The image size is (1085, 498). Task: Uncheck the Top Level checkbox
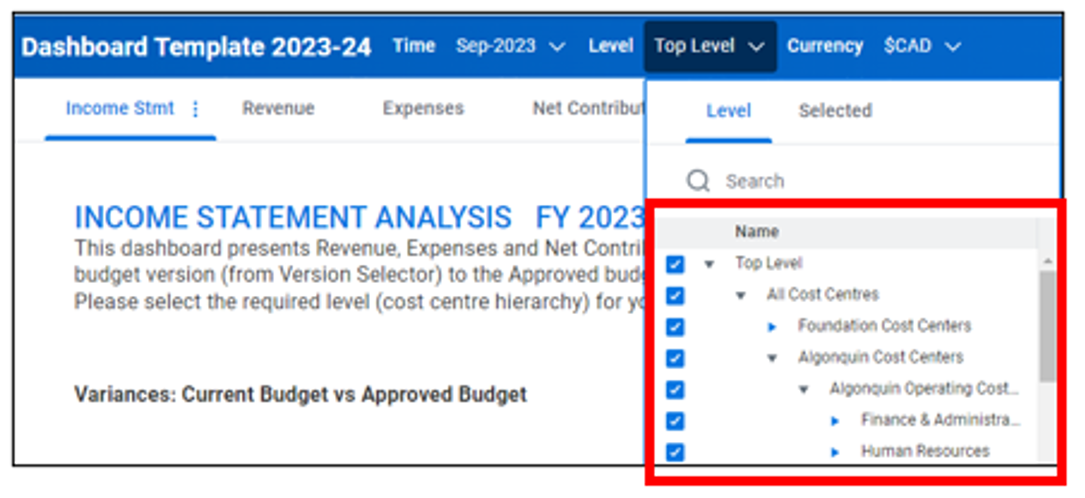point(675,264)
